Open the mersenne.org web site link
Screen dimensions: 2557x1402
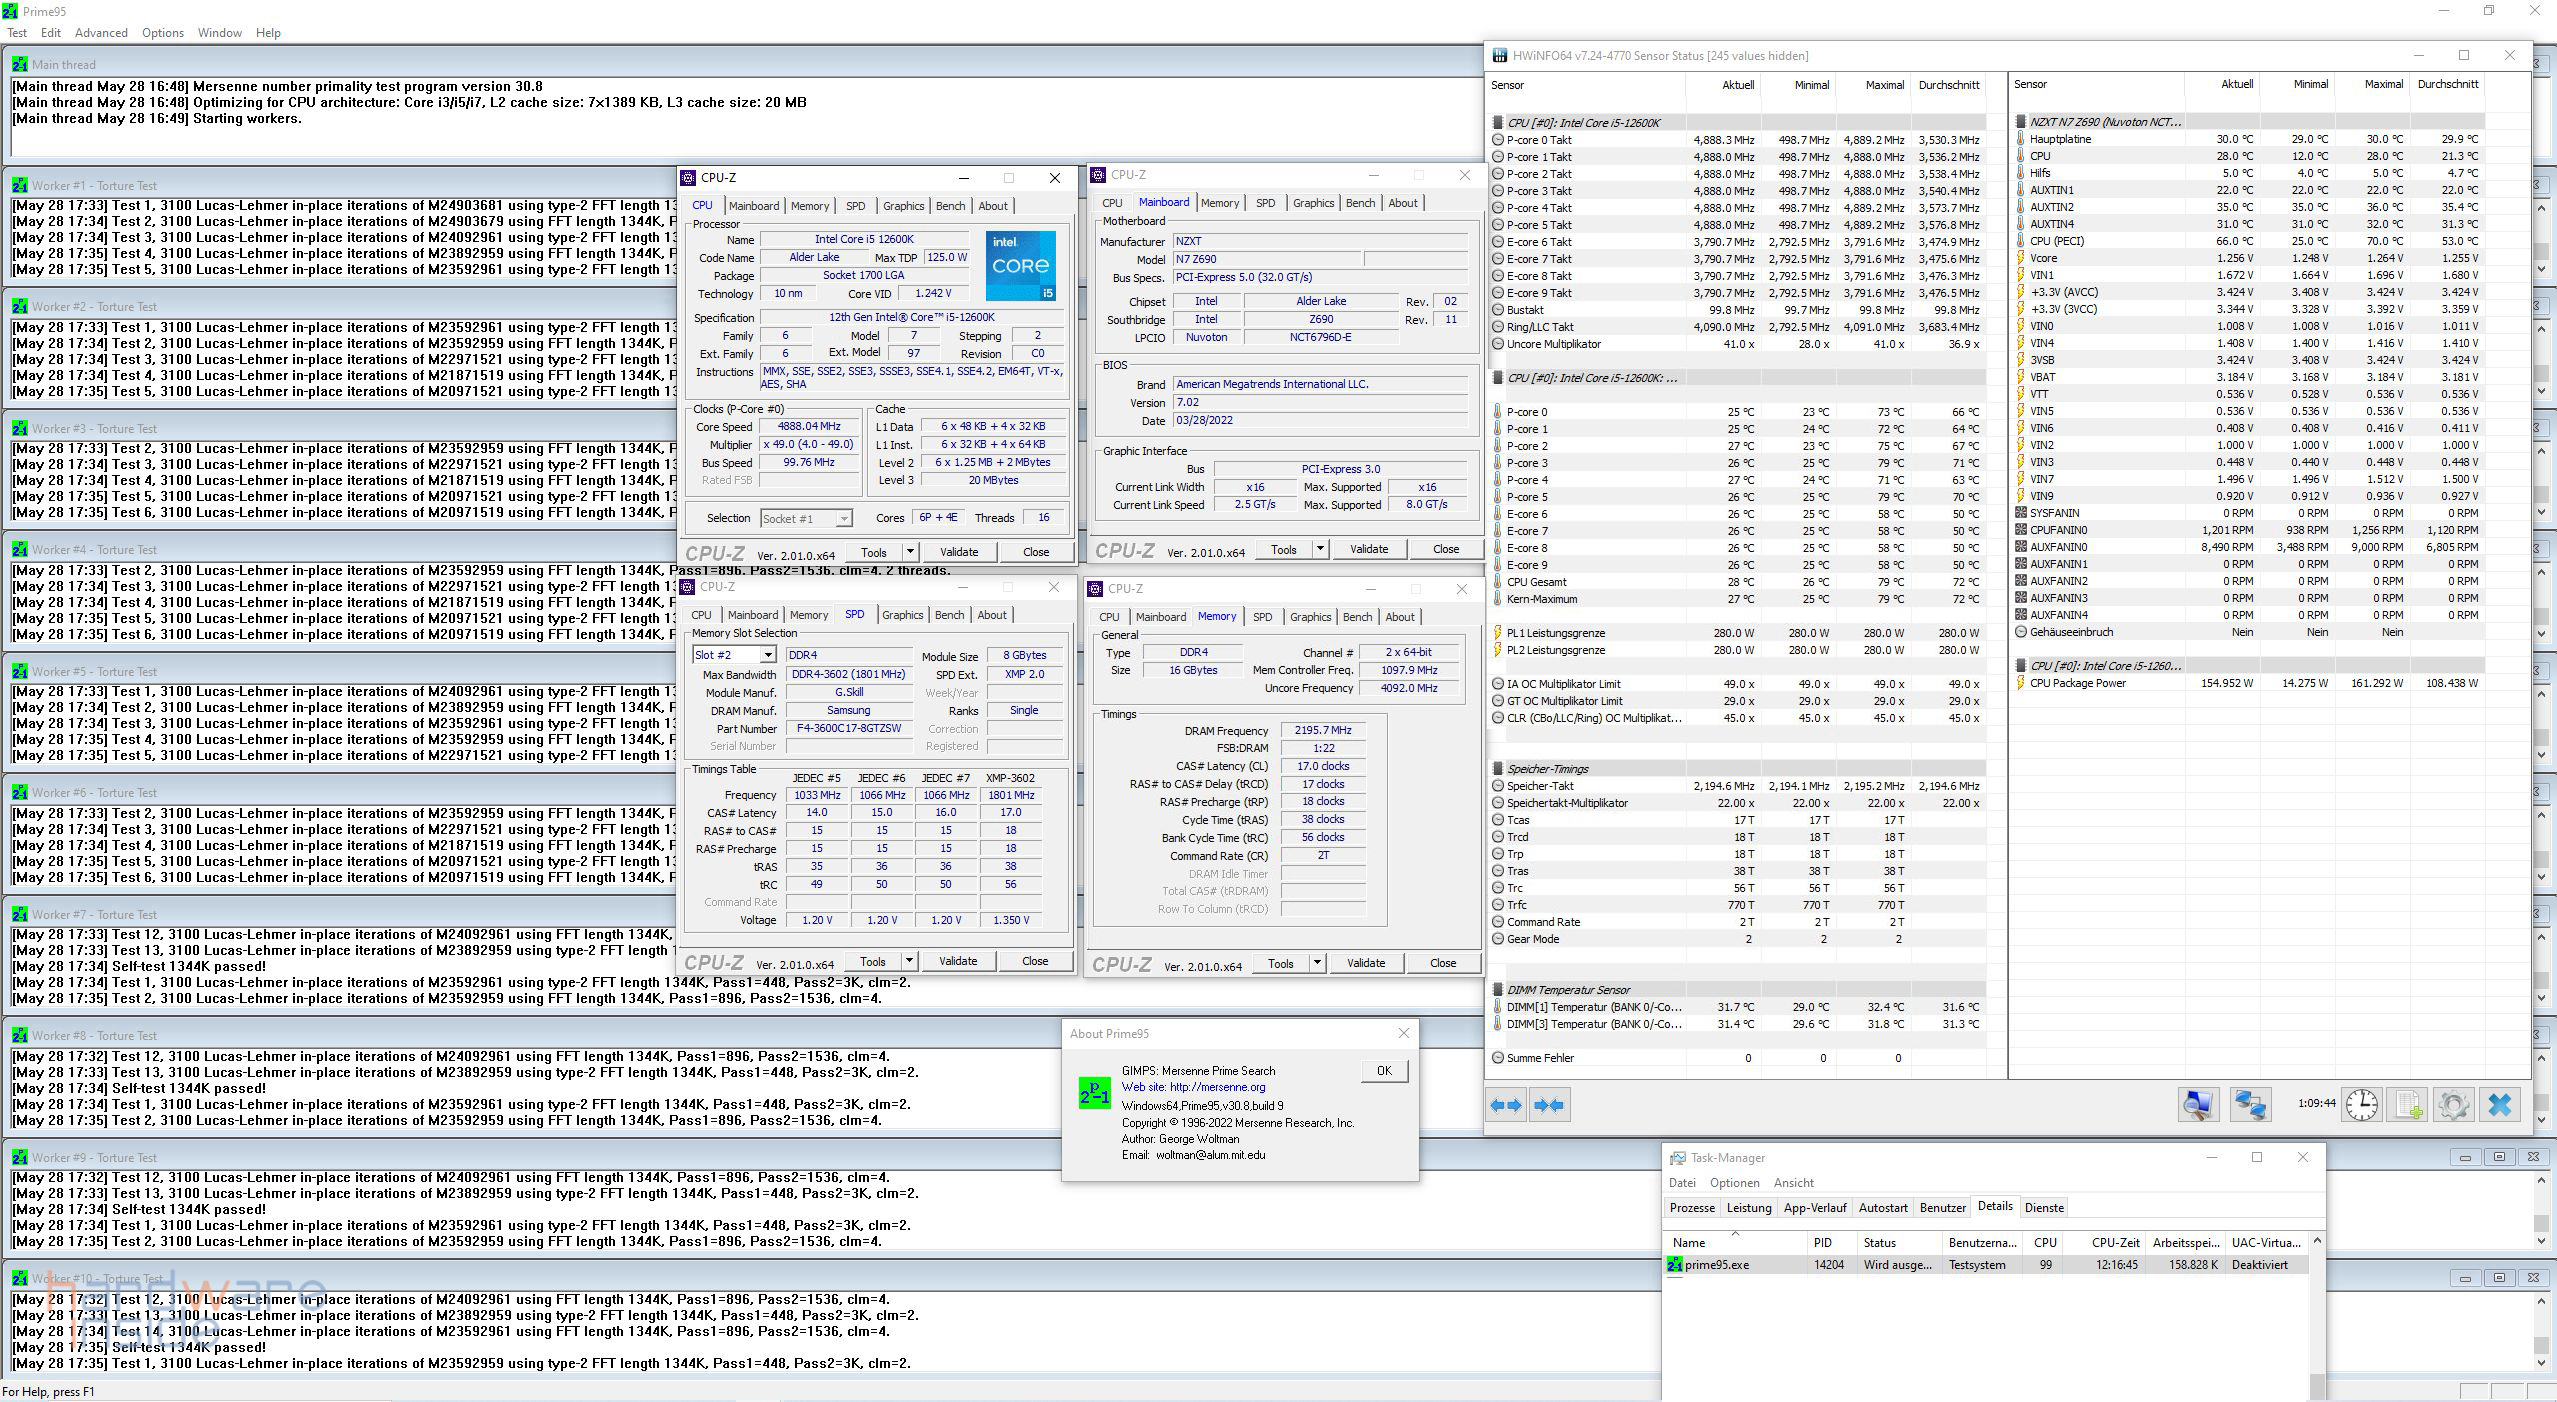1217,1087
